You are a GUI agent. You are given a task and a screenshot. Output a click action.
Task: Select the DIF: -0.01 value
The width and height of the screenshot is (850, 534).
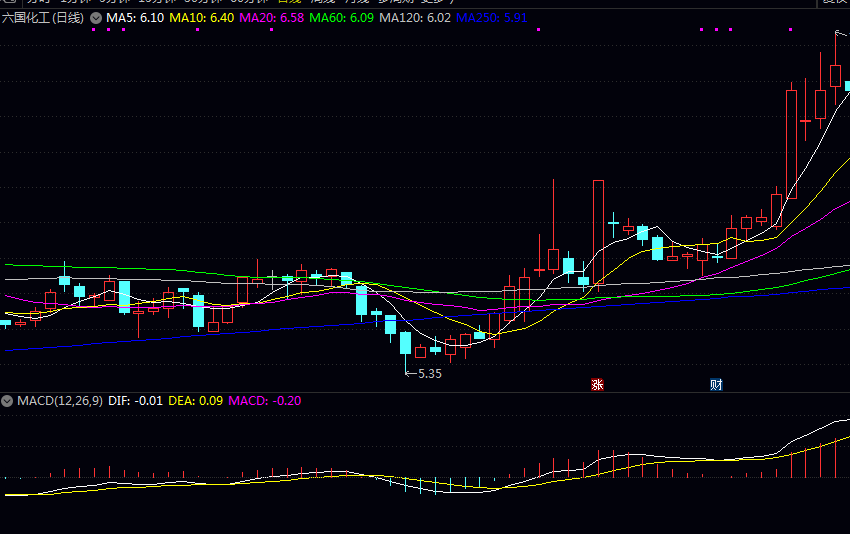[136, 401]
